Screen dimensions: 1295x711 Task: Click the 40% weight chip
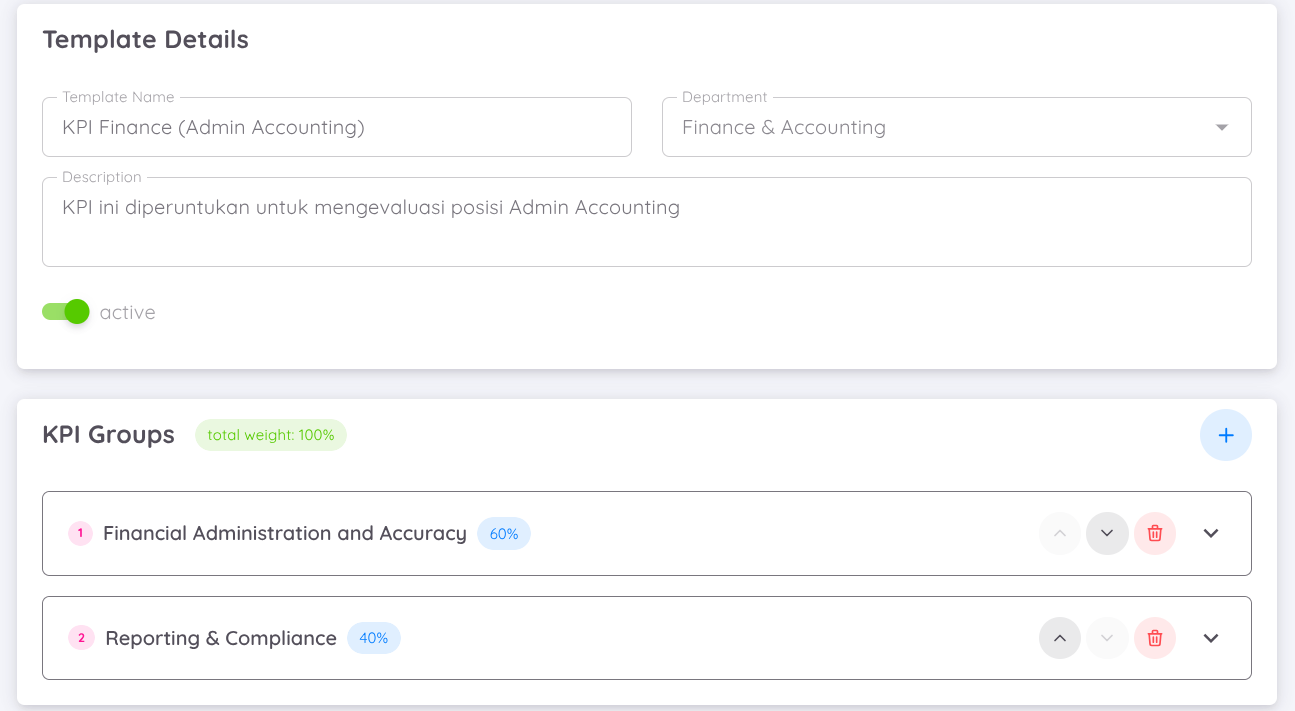pos(374,638)
